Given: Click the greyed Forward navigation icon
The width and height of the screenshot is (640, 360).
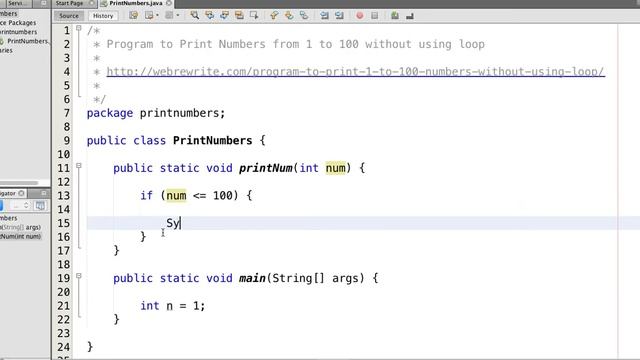Looking at the screenshot, I should [x=169, y=16].
